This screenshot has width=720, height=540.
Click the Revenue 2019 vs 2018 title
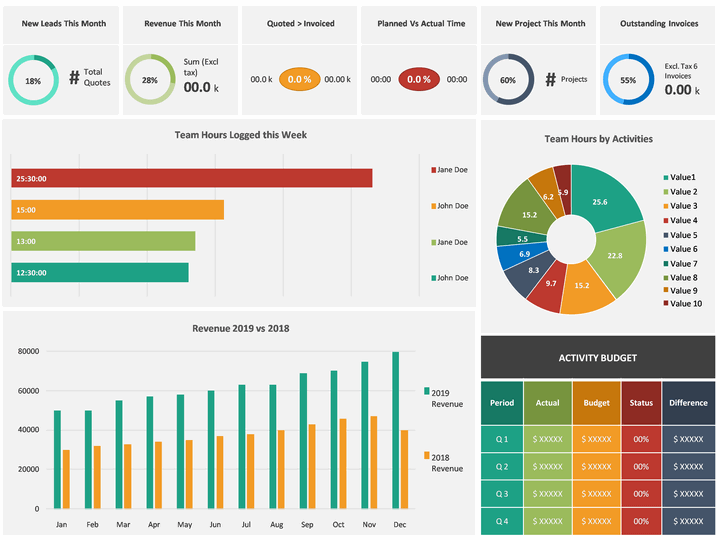[241, 328]
